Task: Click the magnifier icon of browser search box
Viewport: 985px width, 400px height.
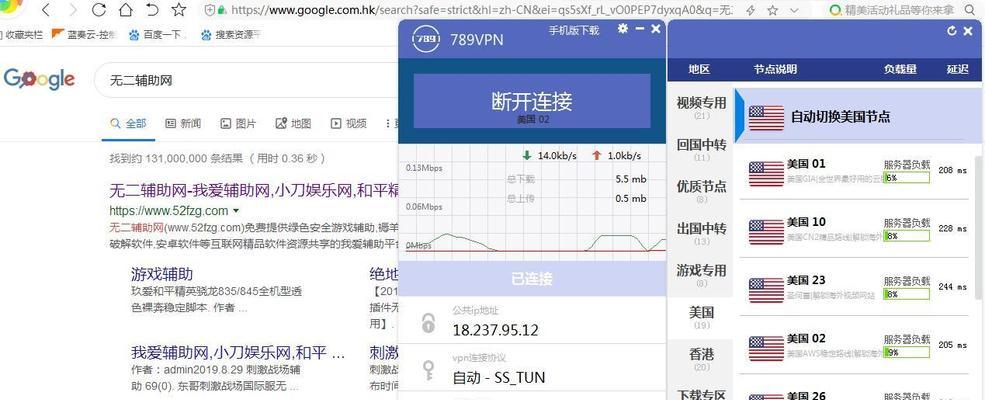Action: pos(971,9)
